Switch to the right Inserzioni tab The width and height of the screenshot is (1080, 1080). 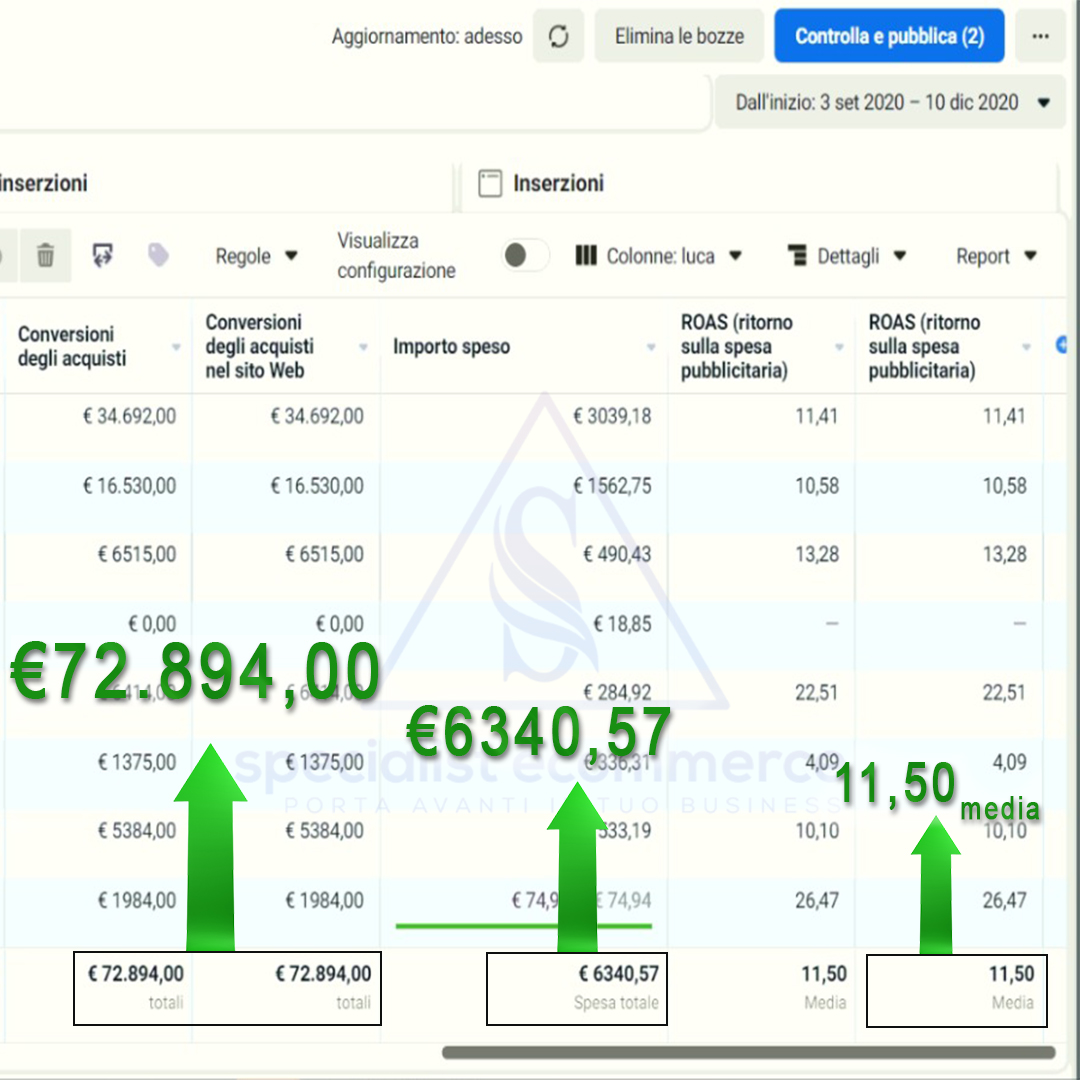pos(558,184)
